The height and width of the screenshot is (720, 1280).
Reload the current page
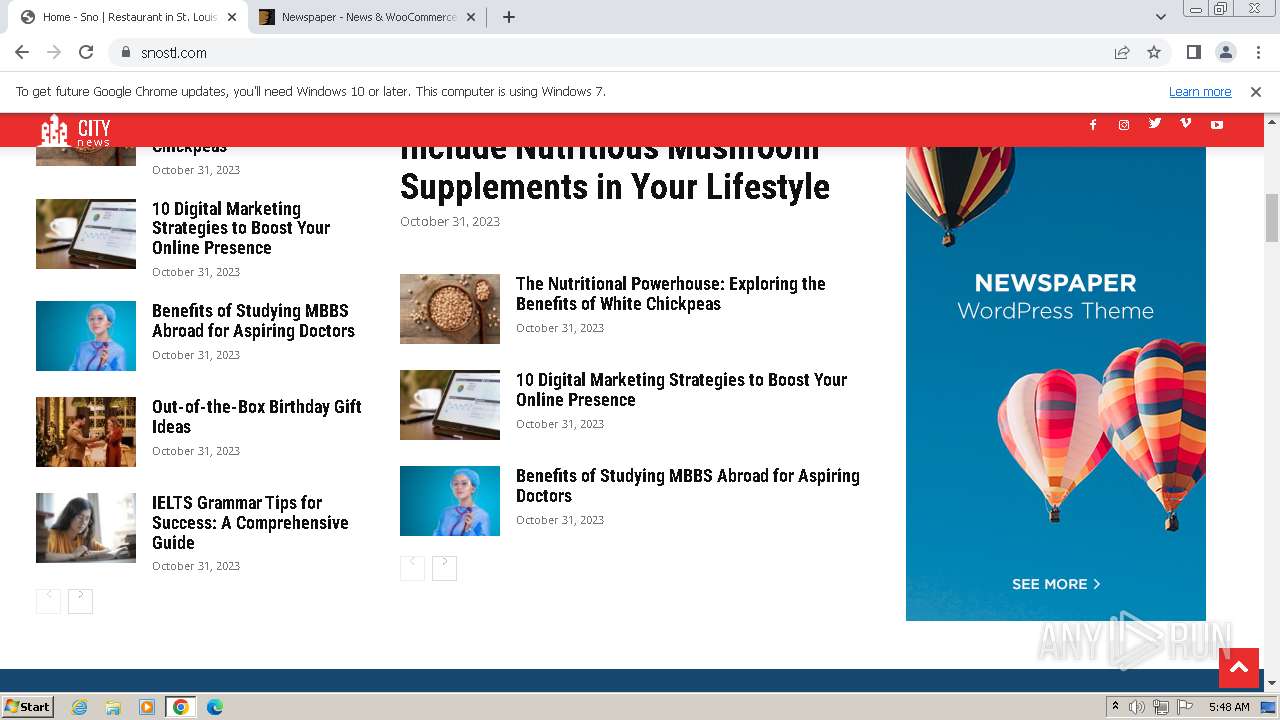point(86,53)
